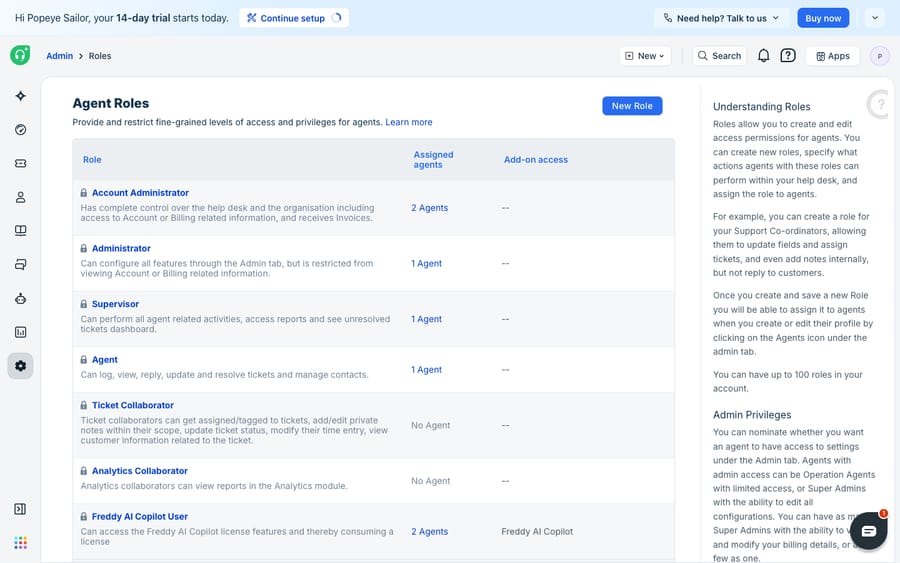Open the Solutions book icon in sidebar

[x=21, y=231]
